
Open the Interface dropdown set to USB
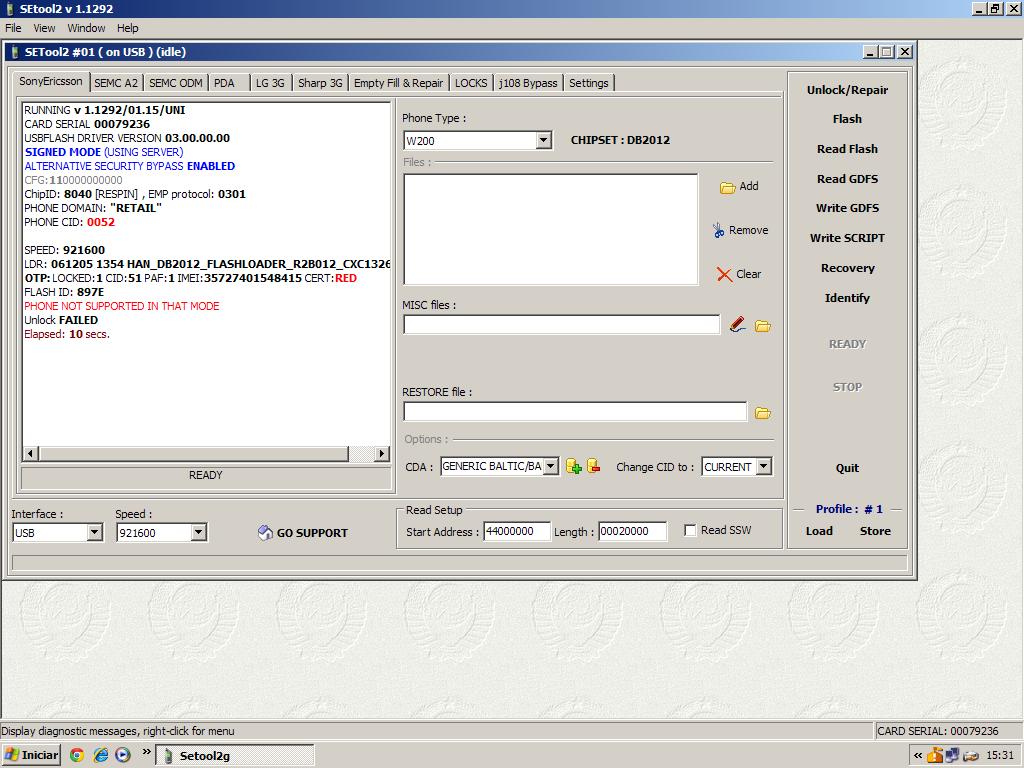(95, 532)
